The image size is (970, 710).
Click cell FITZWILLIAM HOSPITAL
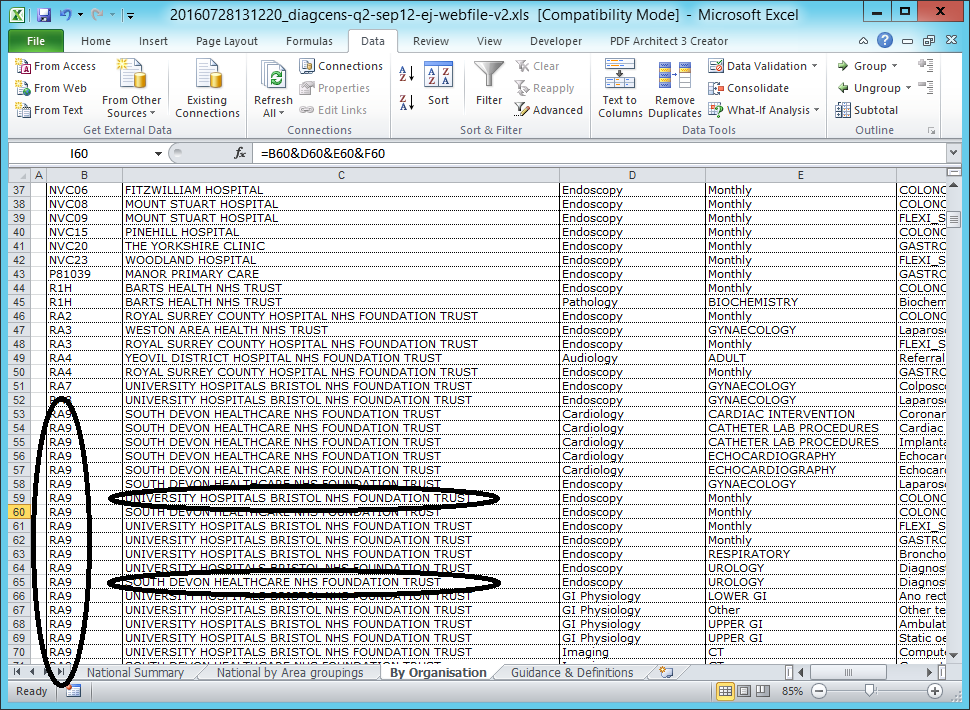(341, 190)
